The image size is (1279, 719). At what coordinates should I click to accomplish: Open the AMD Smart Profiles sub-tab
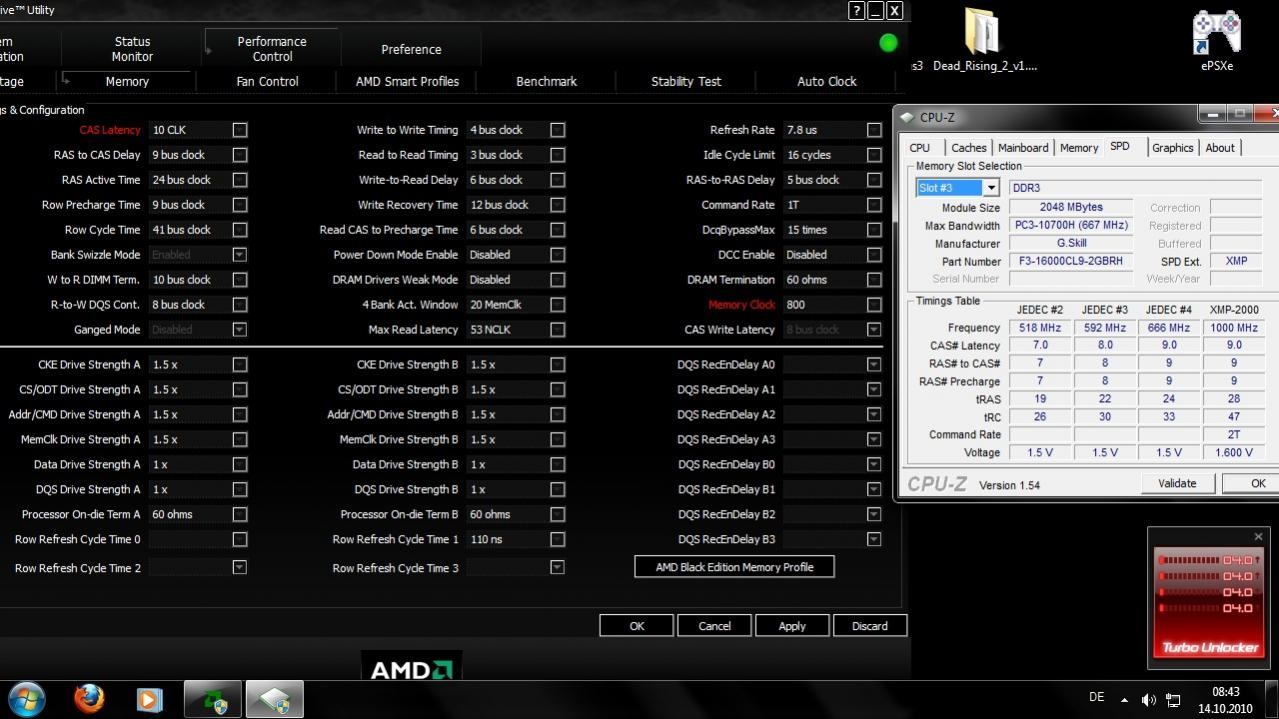407,82
